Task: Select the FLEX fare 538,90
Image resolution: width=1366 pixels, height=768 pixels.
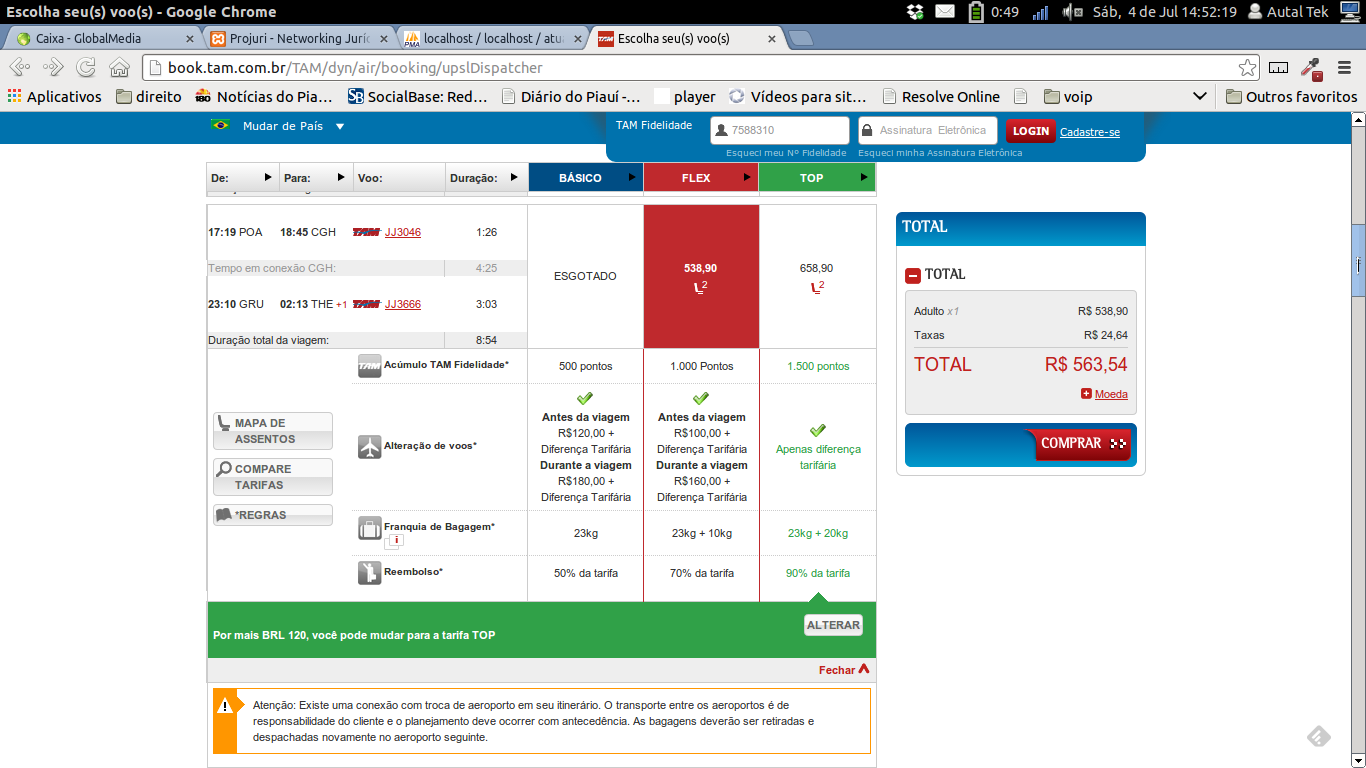Action: [700, 276]
